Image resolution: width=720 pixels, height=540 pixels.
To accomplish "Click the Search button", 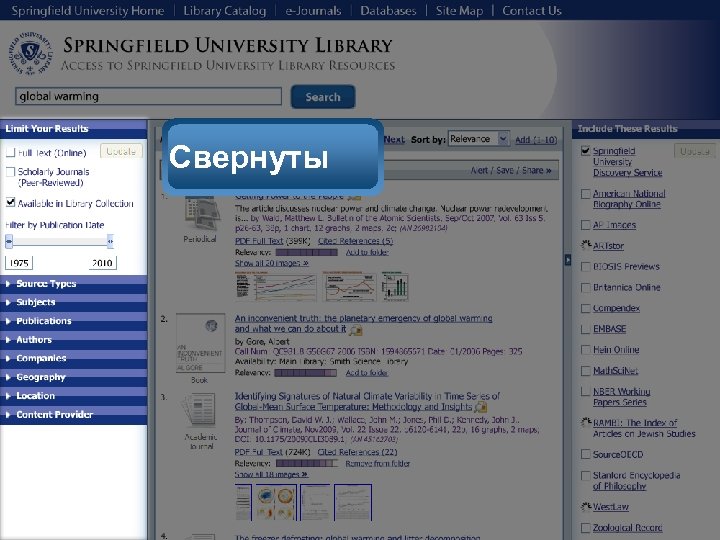I will click(x=323, y=97).
